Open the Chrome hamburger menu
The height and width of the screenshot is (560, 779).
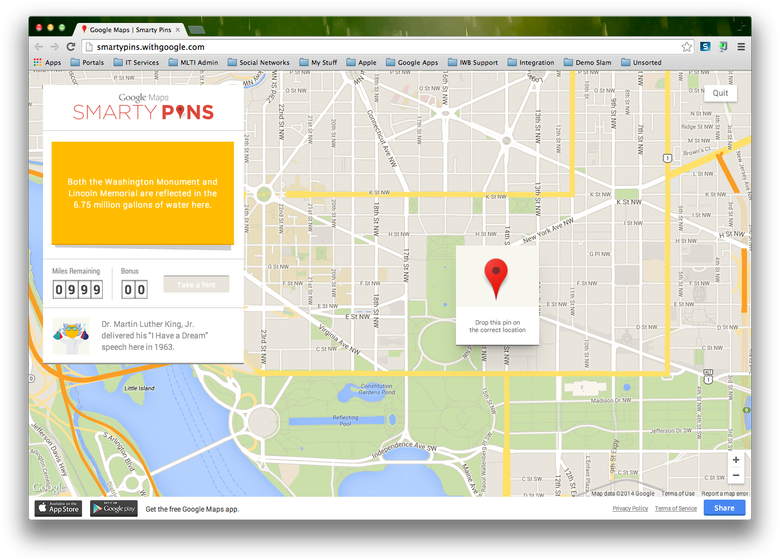[741, 47]
